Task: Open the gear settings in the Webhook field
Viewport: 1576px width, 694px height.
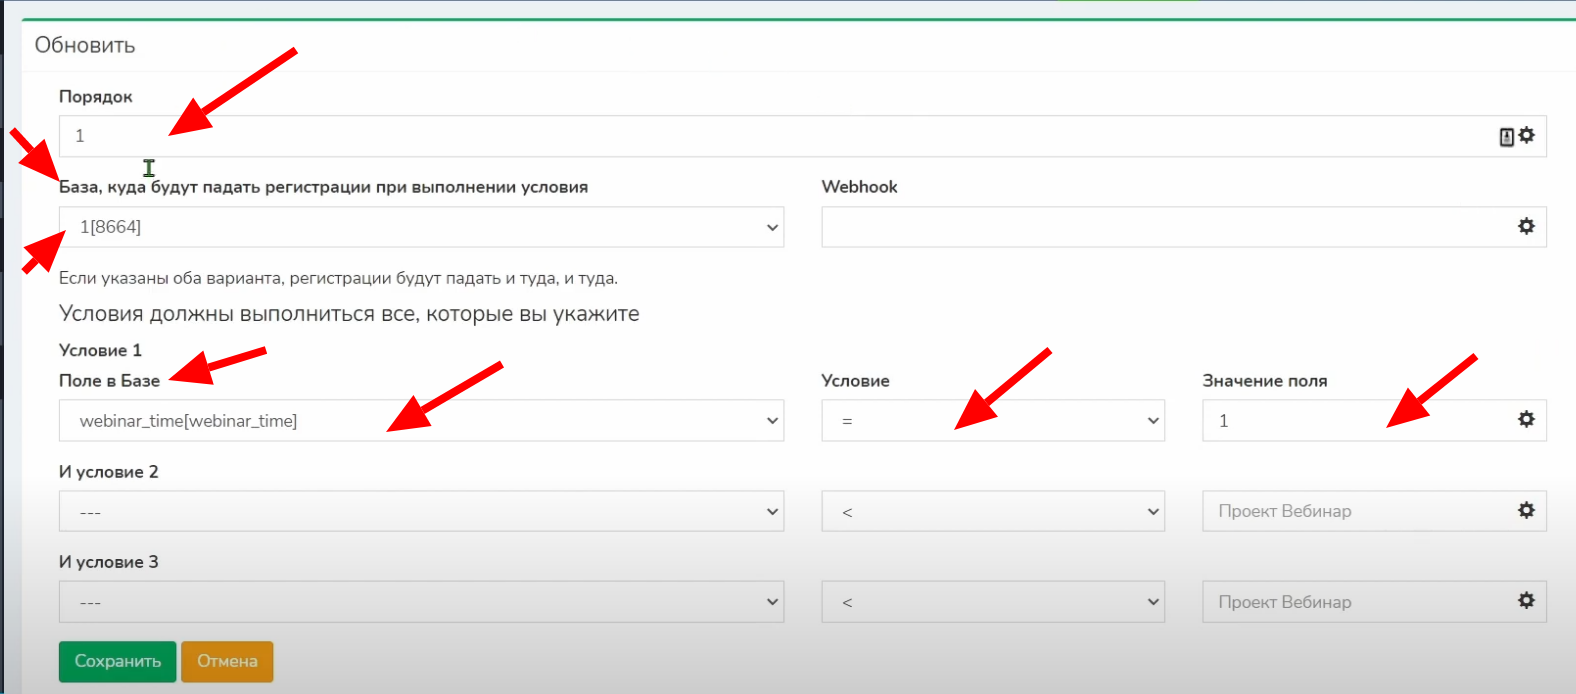Action: coord(1526,226)
